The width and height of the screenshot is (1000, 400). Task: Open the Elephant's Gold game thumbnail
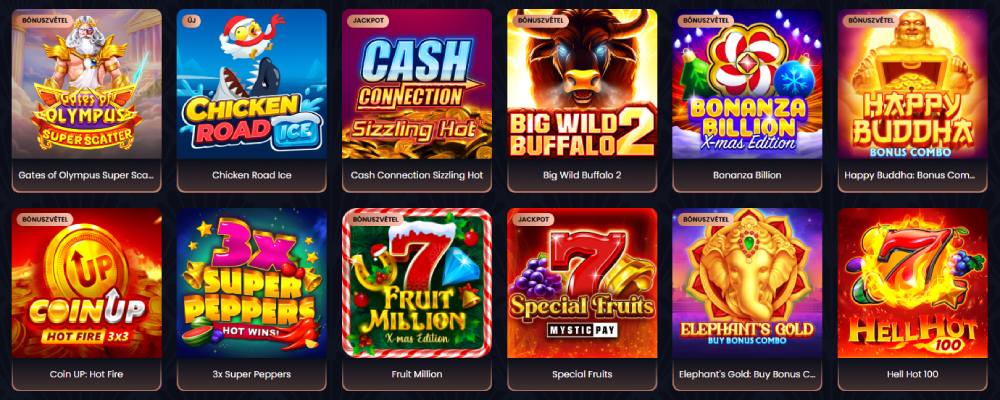(747, 283)
